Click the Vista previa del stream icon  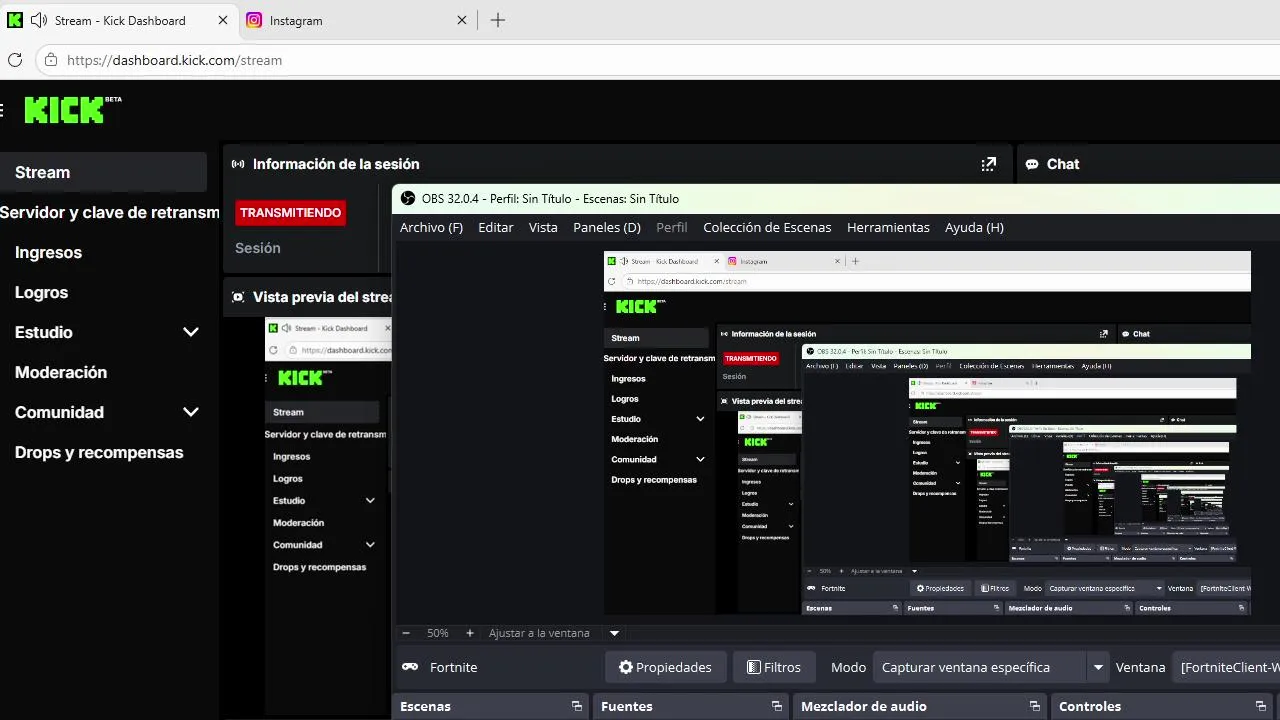tap(238, 297)
